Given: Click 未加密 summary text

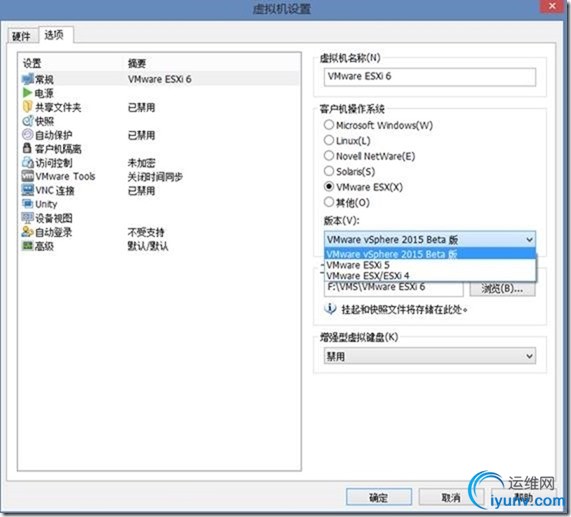Looking at the screenshot, I should point(141,163).
